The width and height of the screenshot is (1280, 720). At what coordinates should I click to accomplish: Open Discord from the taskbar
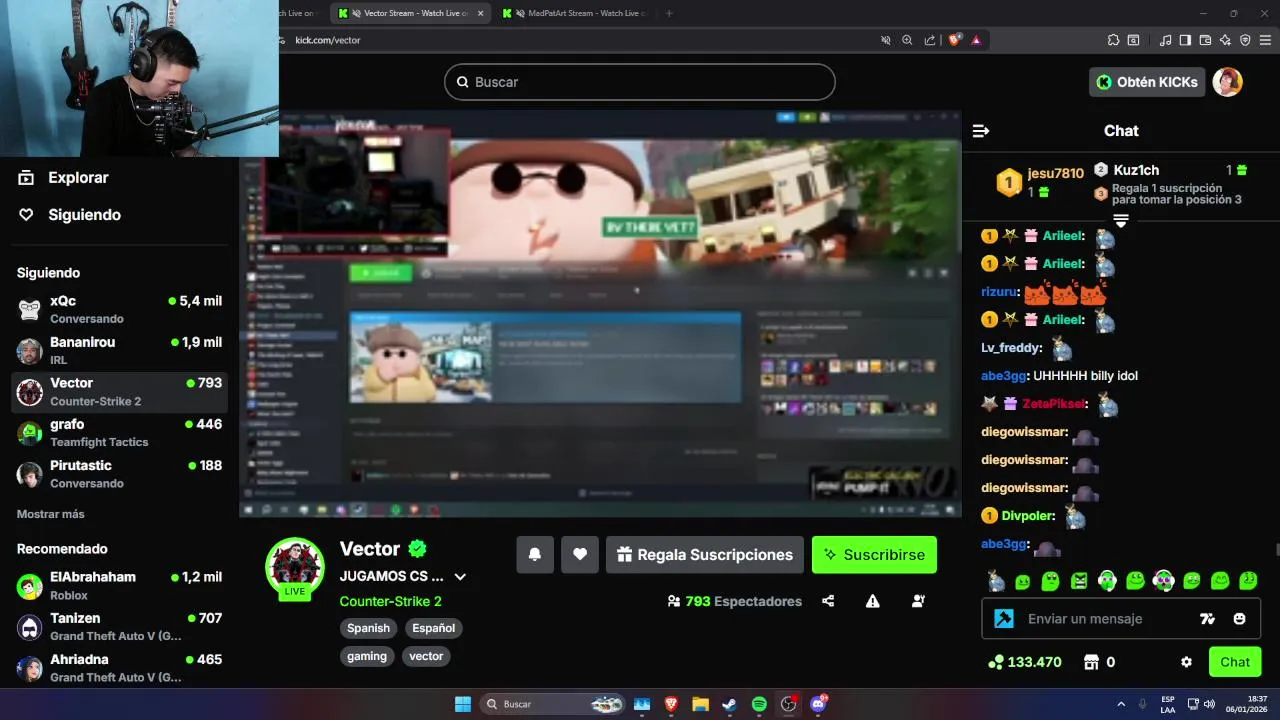pyautogui.click(x=819, y=704)
